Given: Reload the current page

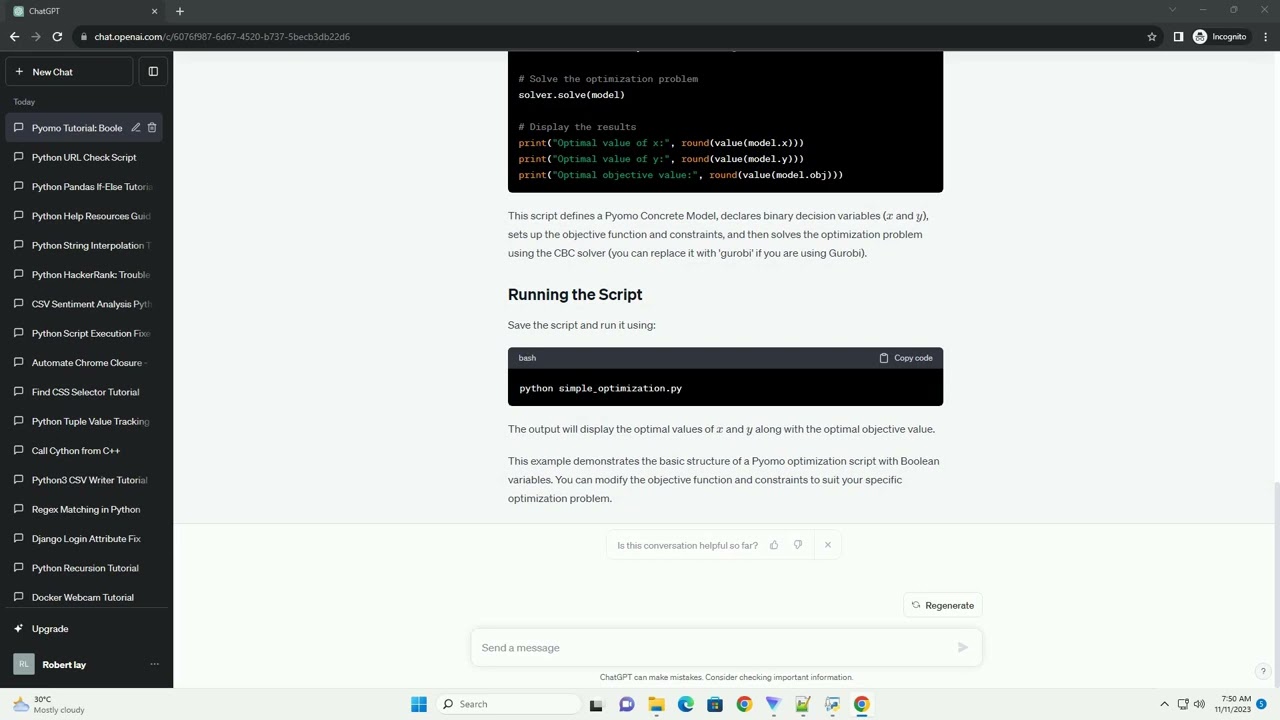Looking at the screenshot, I should (57, 37).
